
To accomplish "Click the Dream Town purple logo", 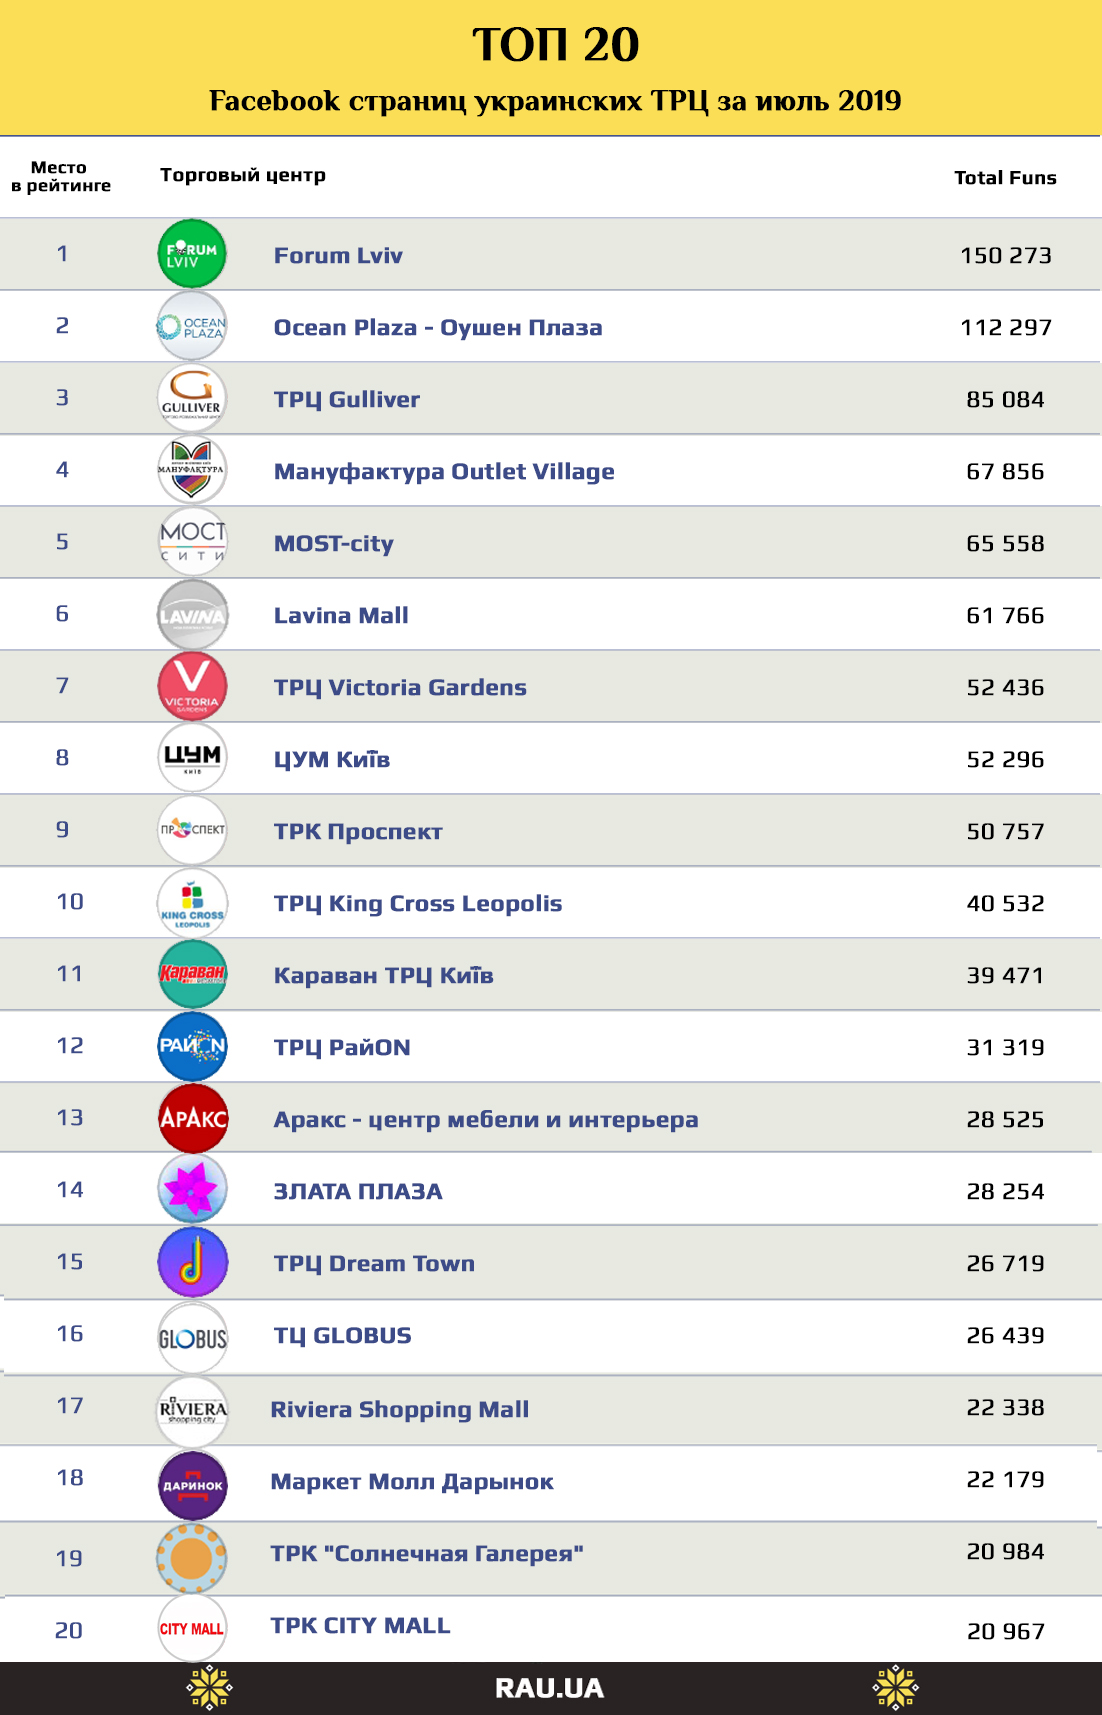I will coord(192,1262).
